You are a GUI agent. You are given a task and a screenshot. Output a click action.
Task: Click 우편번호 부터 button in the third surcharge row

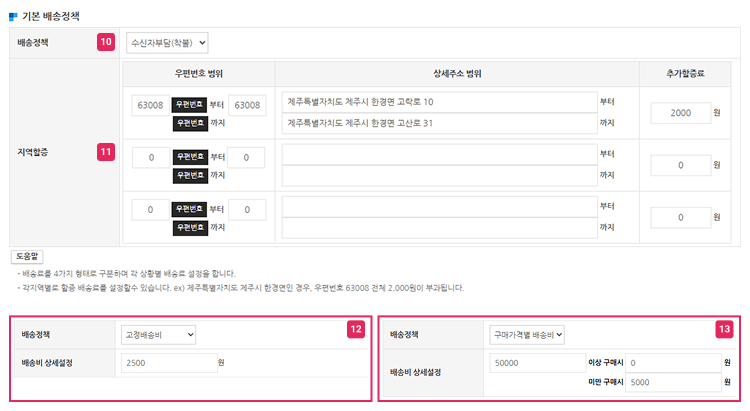189,209
